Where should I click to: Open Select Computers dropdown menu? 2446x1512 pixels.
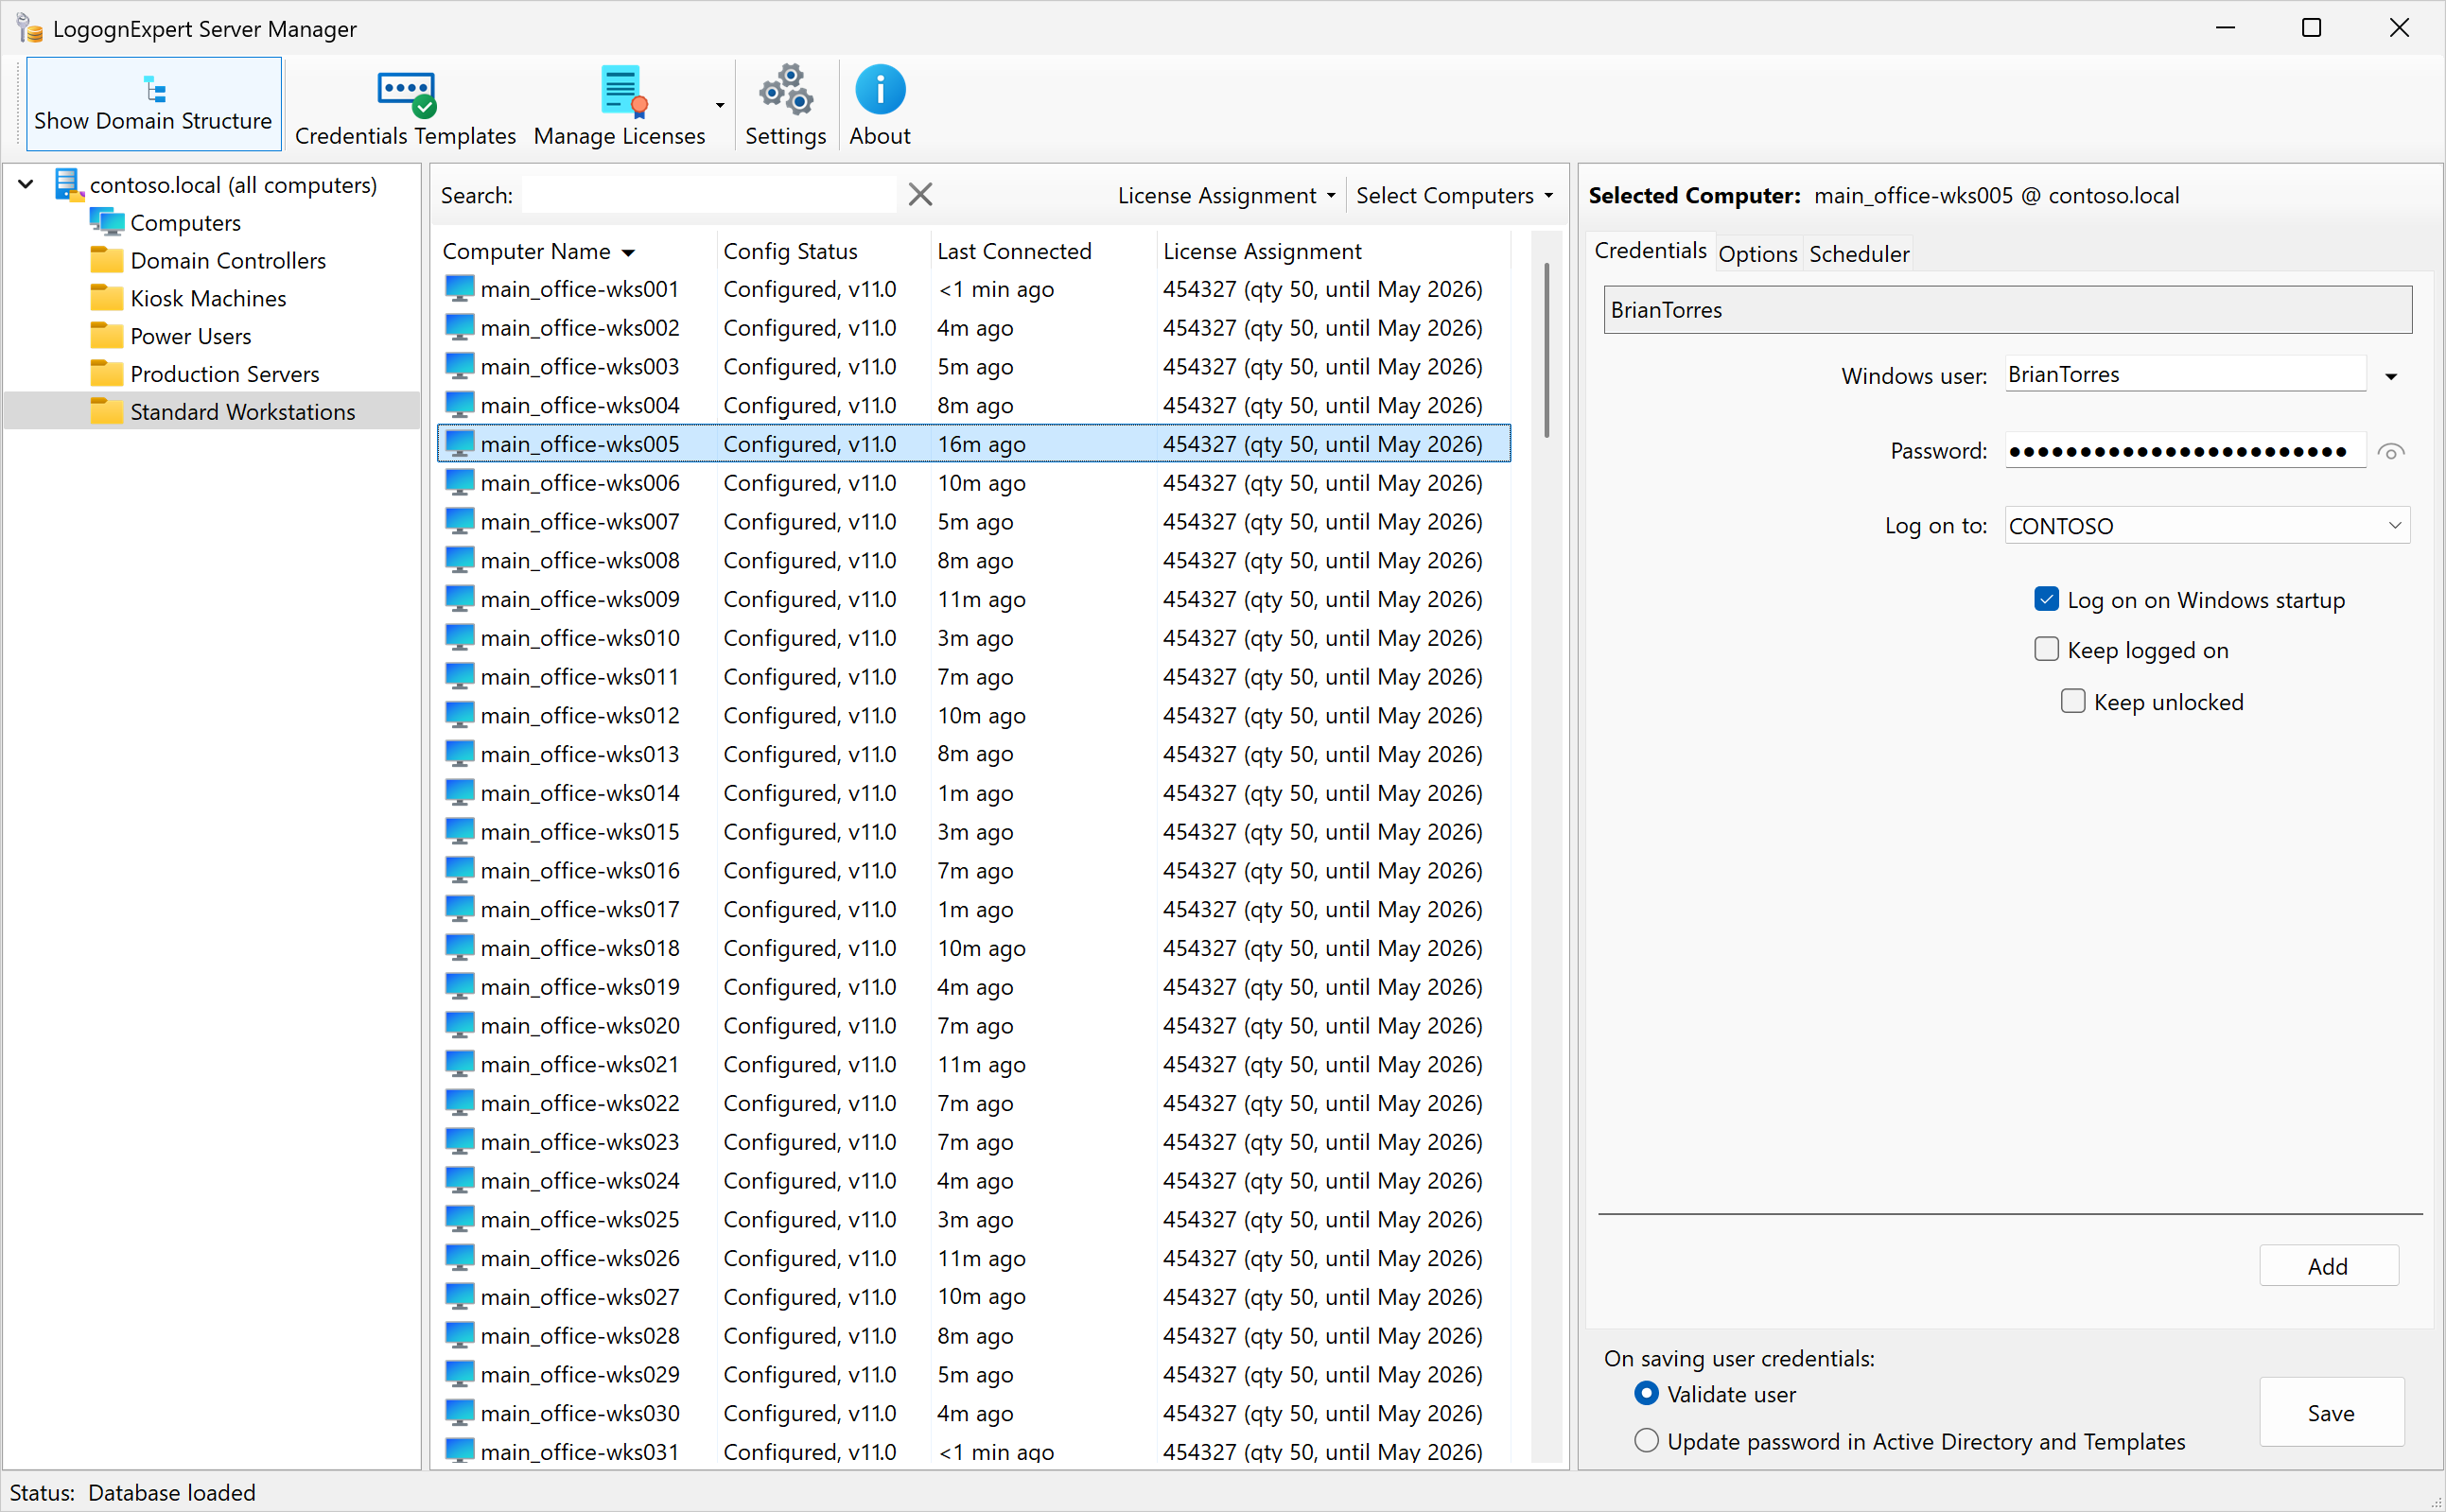tap(1455, 195)
